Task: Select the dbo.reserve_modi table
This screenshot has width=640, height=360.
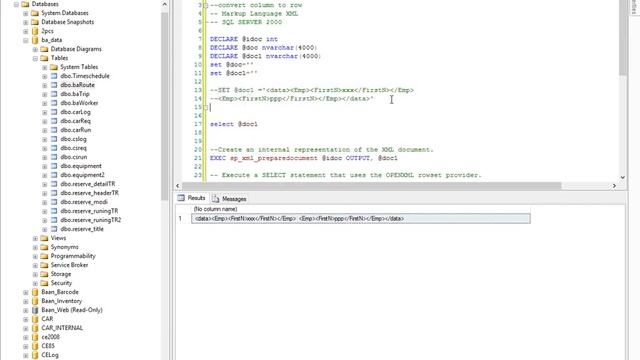Action: click(x=84, y=202)
